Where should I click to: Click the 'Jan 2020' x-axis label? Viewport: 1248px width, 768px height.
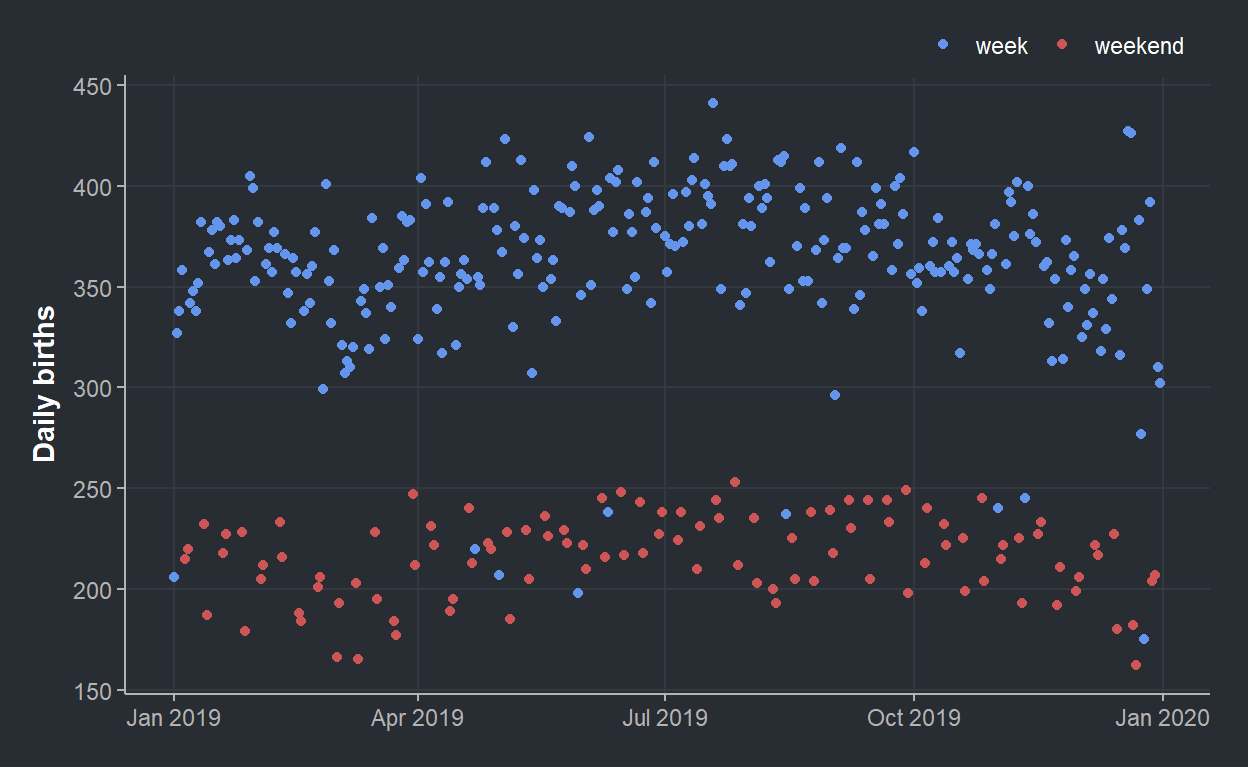(1163, 718)
